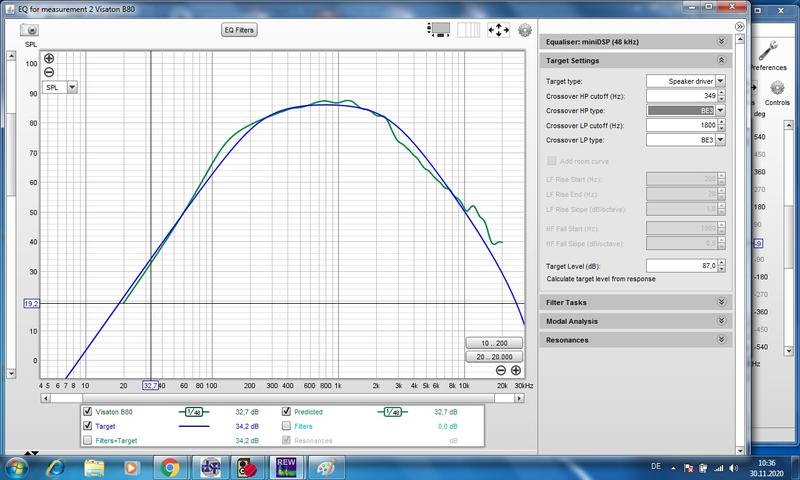Expand the Modal Analysis section
800x480 pixels.
(720, 321)
